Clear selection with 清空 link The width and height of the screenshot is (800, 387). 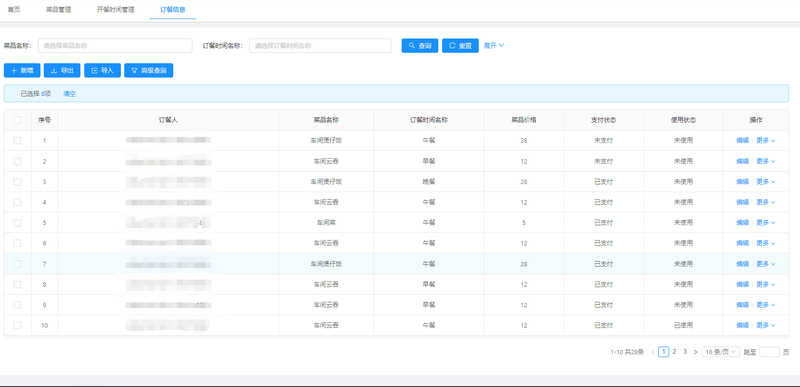click(69, 94)
